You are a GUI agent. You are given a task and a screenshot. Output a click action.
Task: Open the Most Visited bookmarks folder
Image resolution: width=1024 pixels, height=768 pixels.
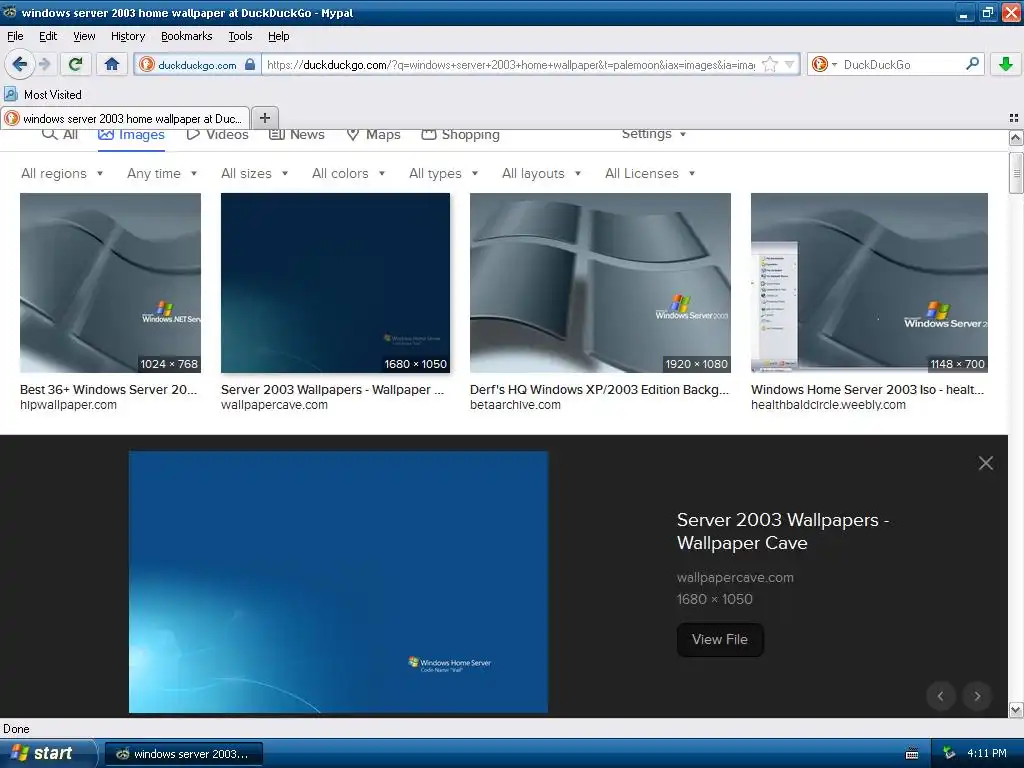pos(43,95)
